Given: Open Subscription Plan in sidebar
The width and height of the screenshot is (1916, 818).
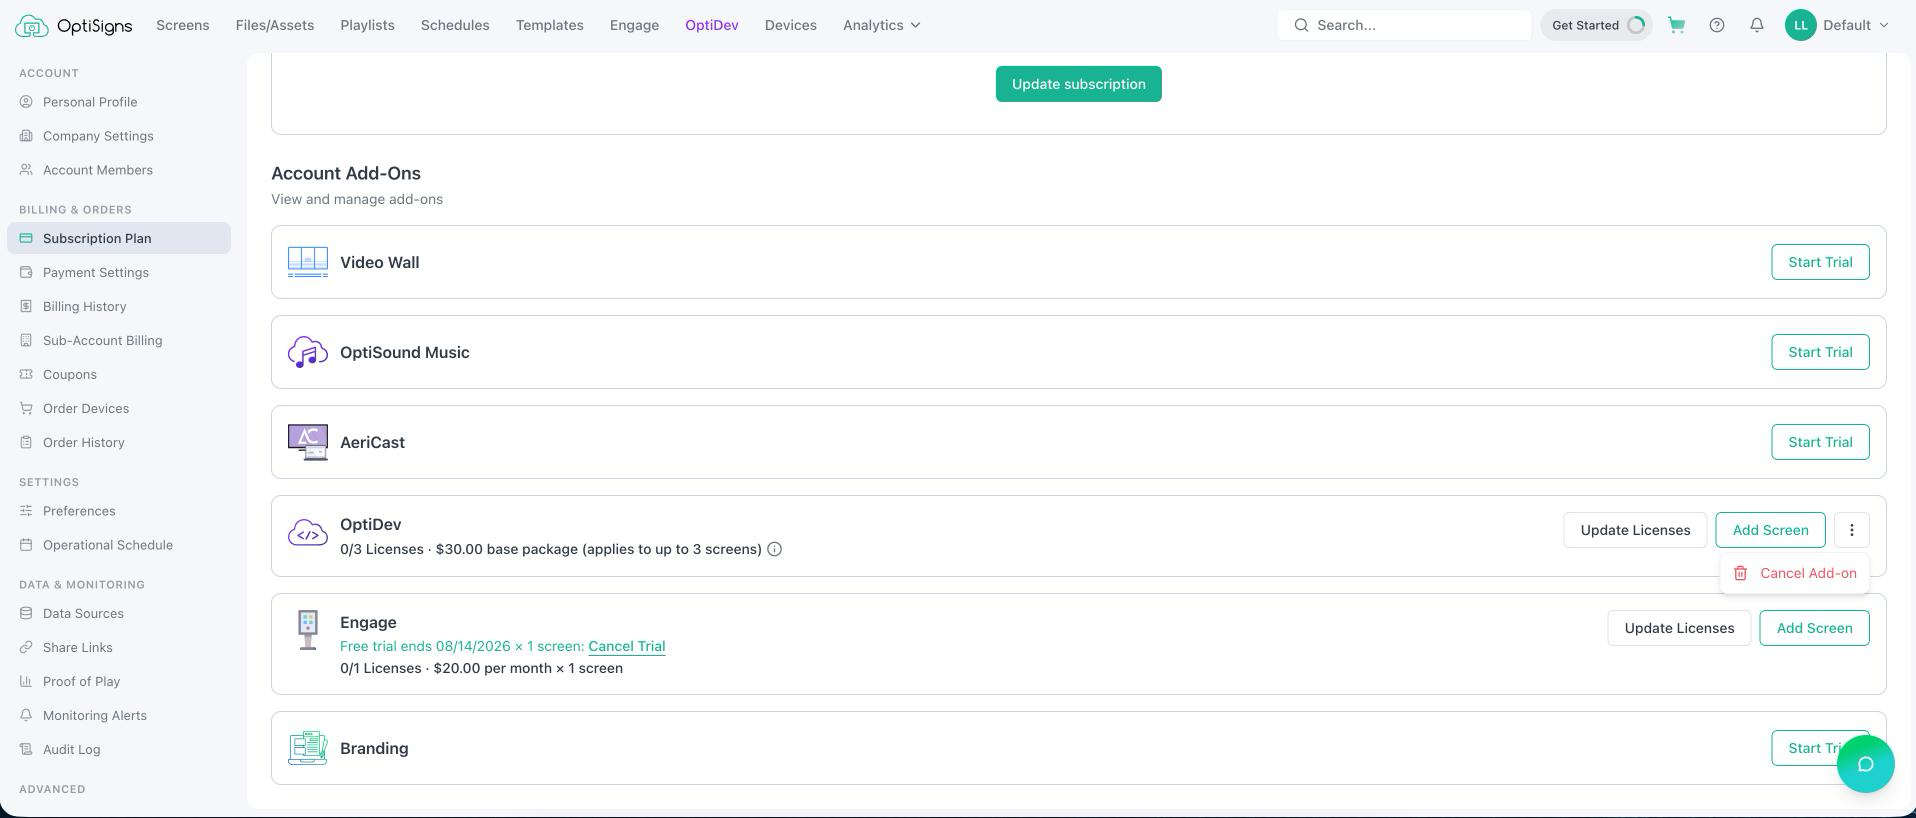Looking at the screenshot, I should click(x=119, y=238).
